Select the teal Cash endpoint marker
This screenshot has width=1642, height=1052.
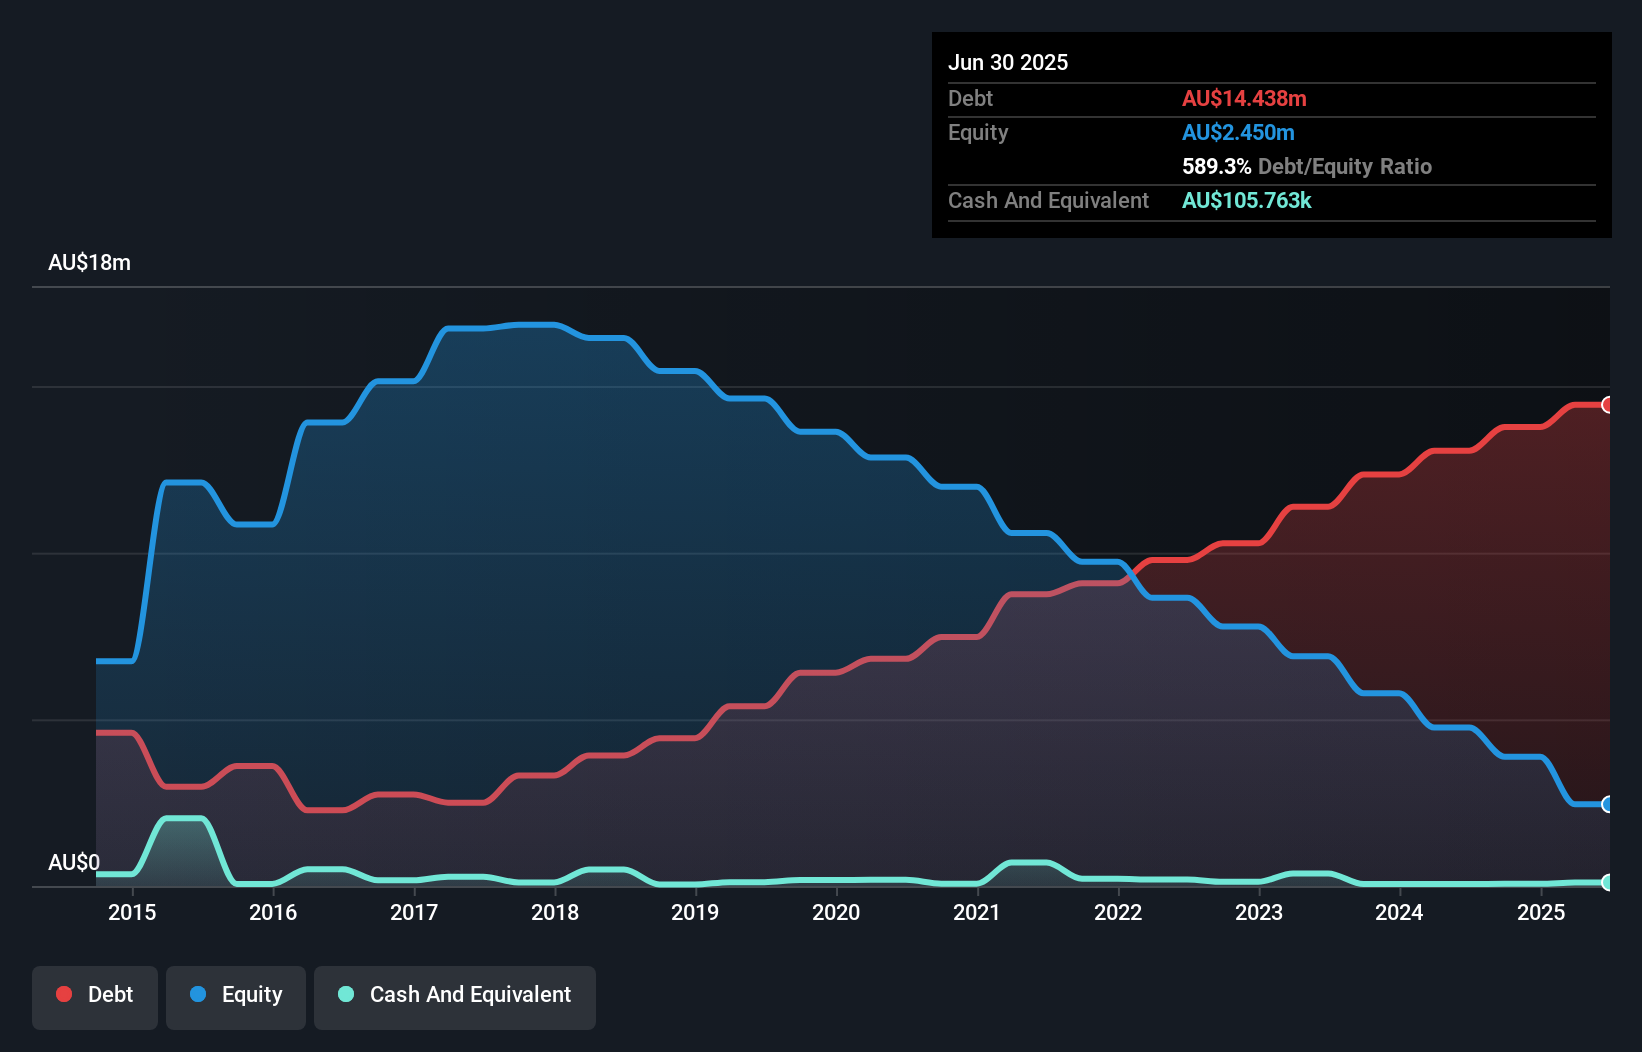click(x=1607, y=882)
